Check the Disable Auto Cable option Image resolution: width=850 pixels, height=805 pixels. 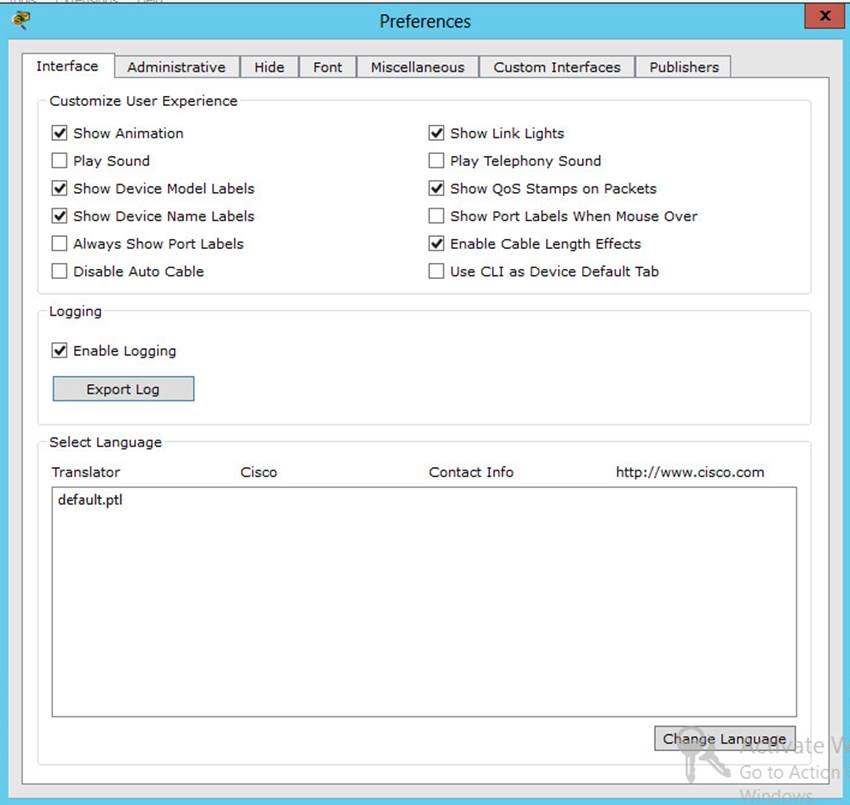59,272
